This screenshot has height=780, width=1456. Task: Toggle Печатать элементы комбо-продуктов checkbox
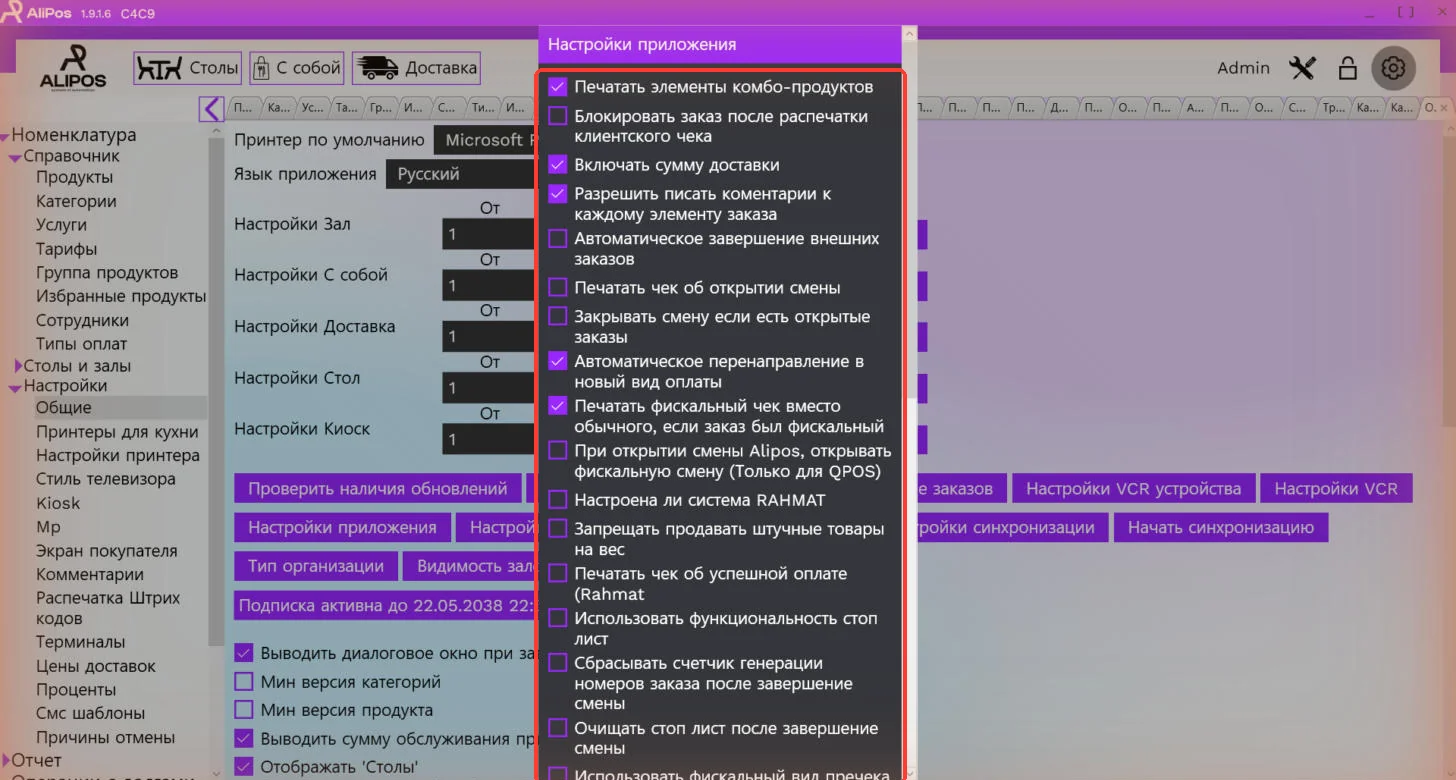[x=558, y=87]
